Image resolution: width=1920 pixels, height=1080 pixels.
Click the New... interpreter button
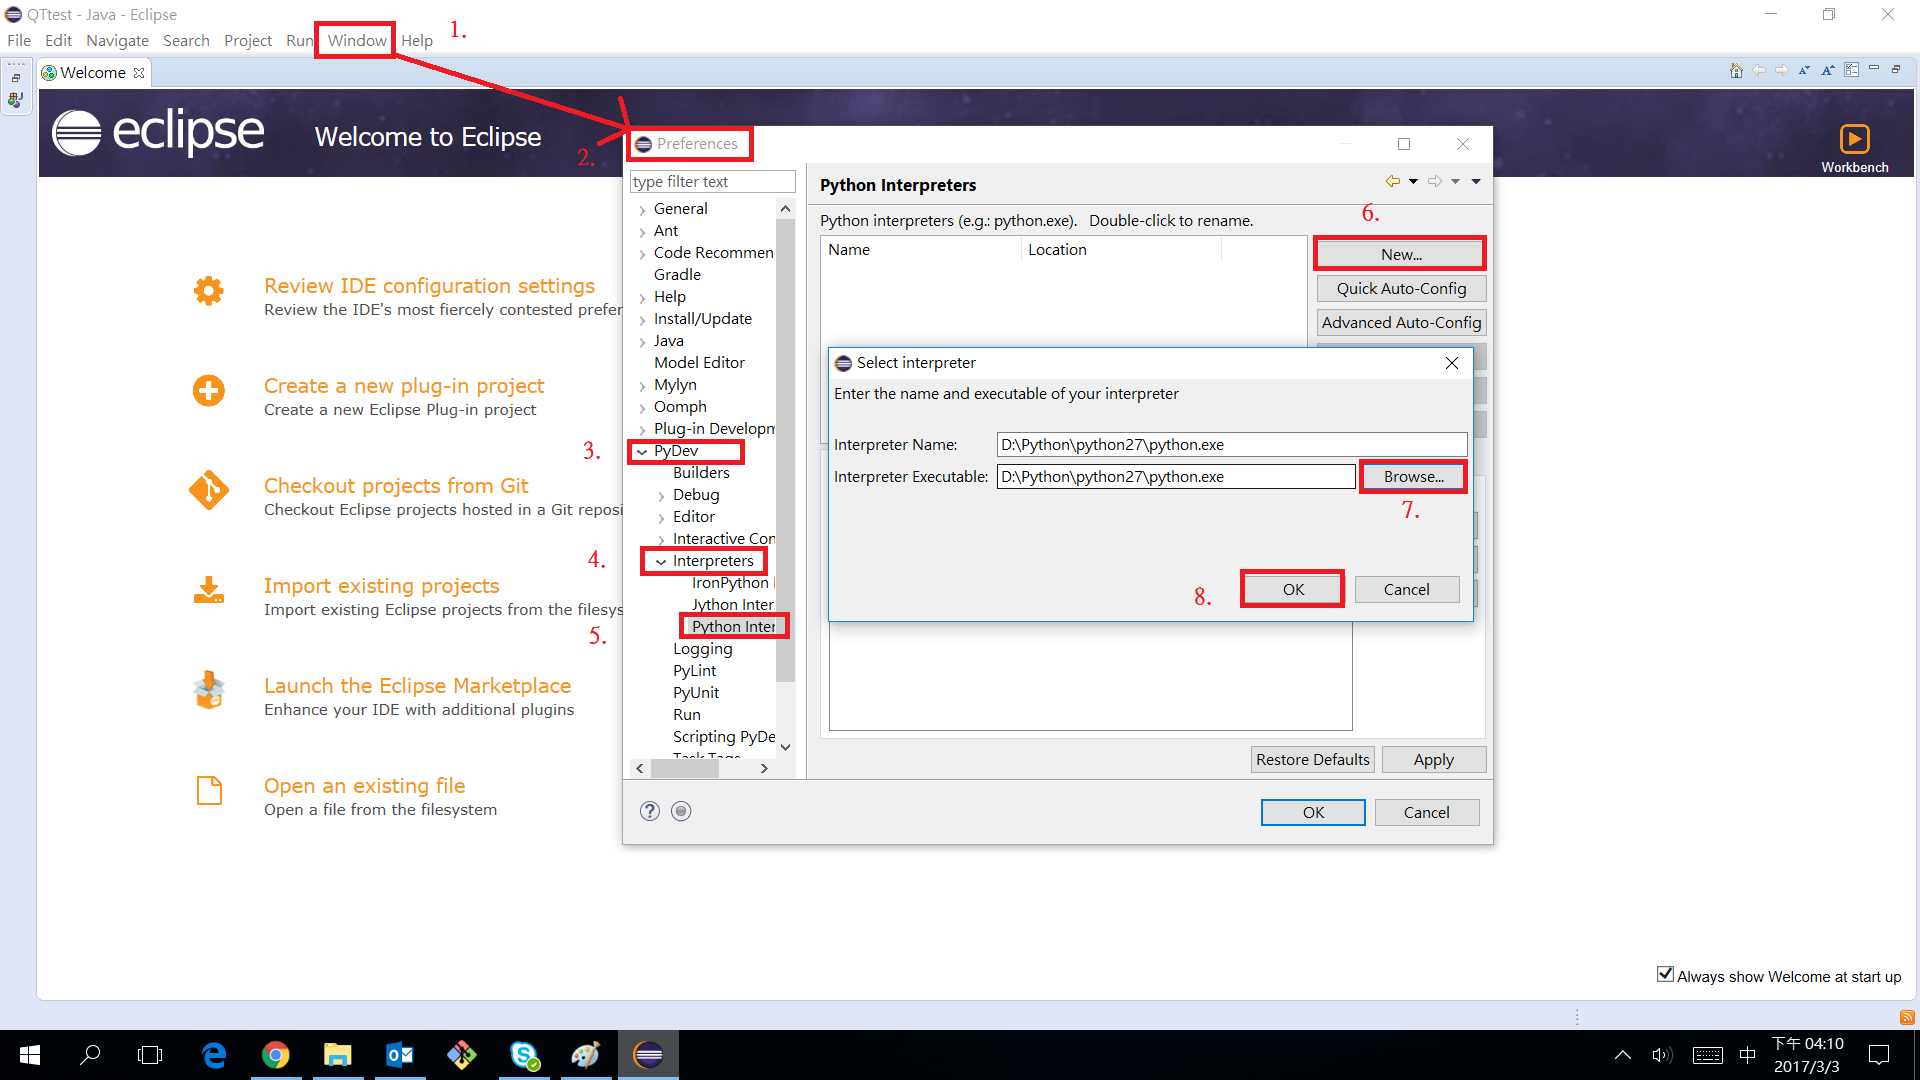[1400, 254]
